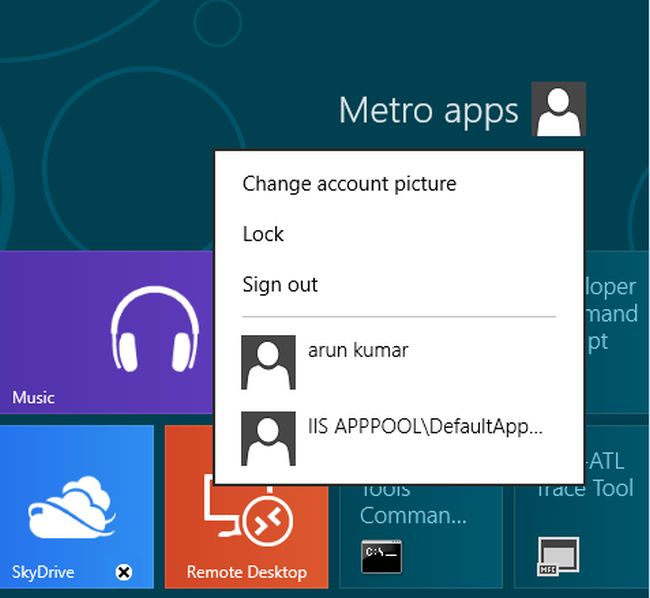Switch to the arun kumar account
The width and height of the screenshot is (650, 598).
pos(399,362)
